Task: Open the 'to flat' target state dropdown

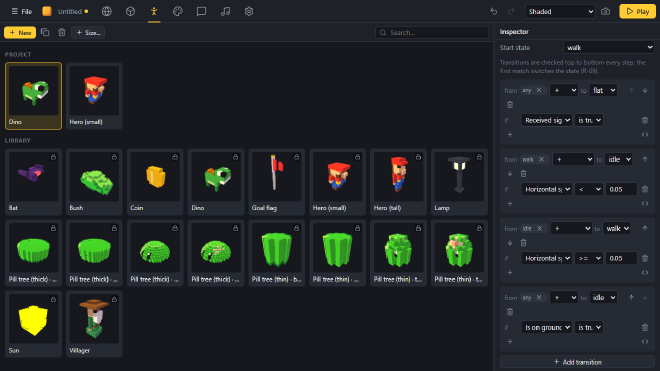Action: click(x=603, y=90)
